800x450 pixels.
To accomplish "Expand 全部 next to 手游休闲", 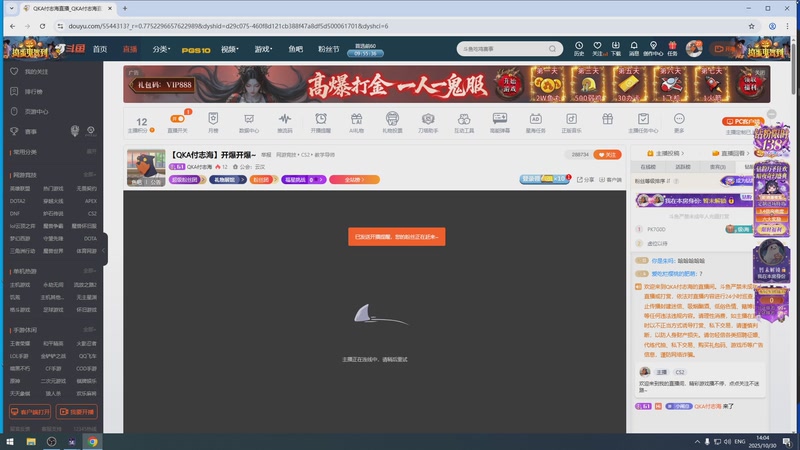I will coord(90,330).
